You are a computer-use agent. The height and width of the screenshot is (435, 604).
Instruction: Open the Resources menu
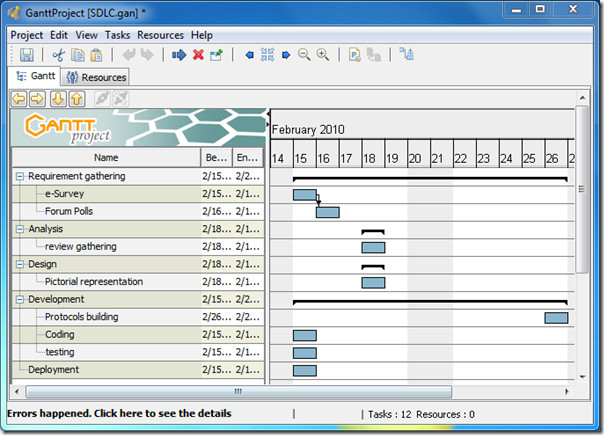pos(161,35)
